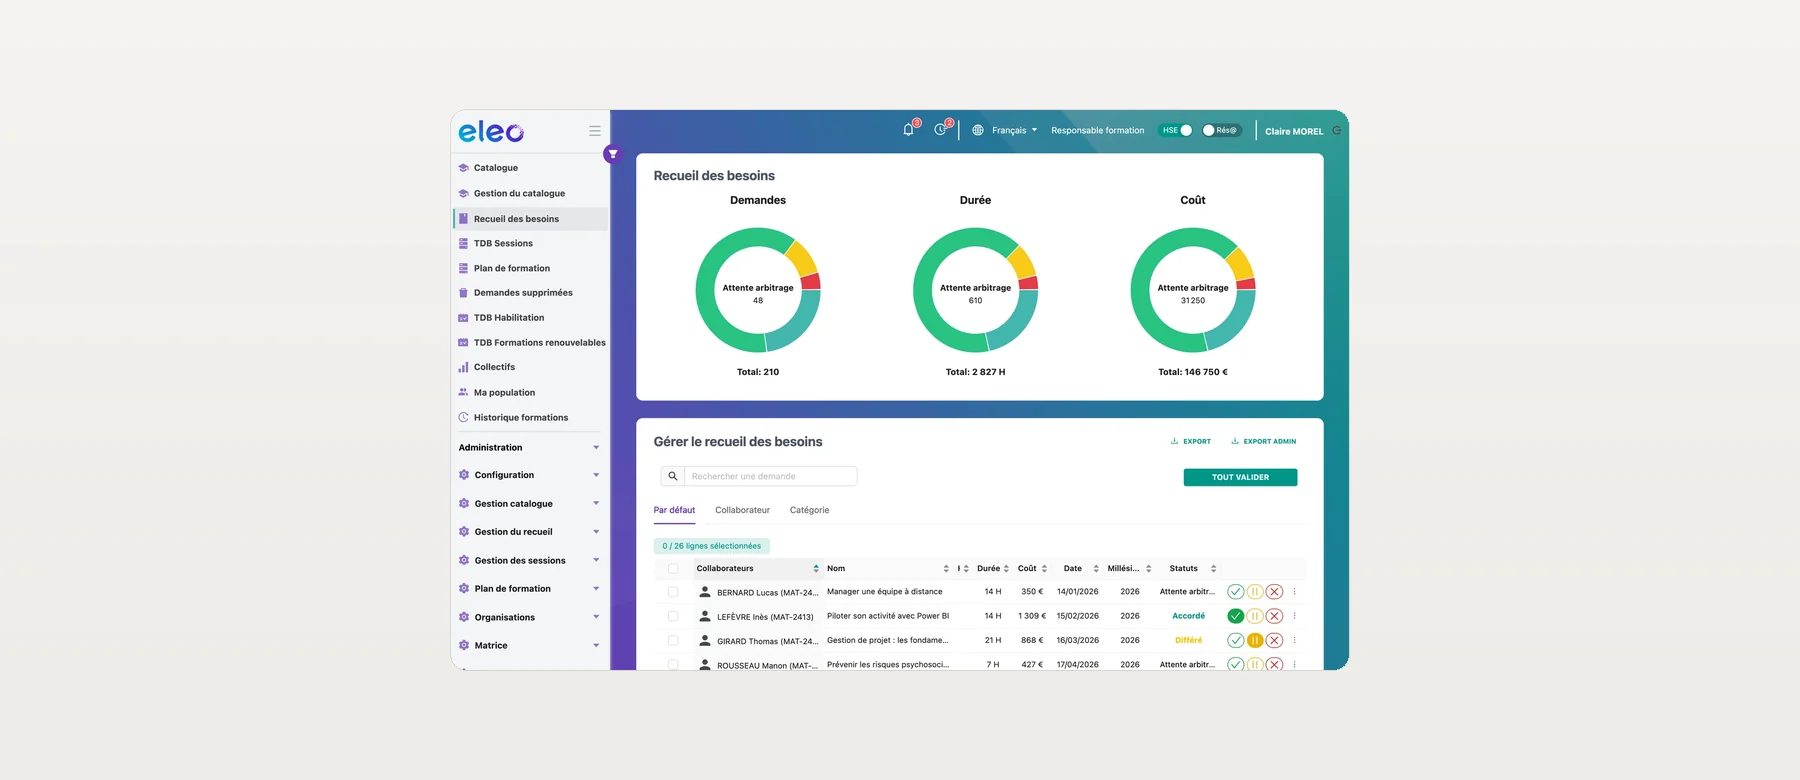The height and width of the screenshot is (780, 1800).
Task: Switch to the Collaborateur tab
Action: 742,510
